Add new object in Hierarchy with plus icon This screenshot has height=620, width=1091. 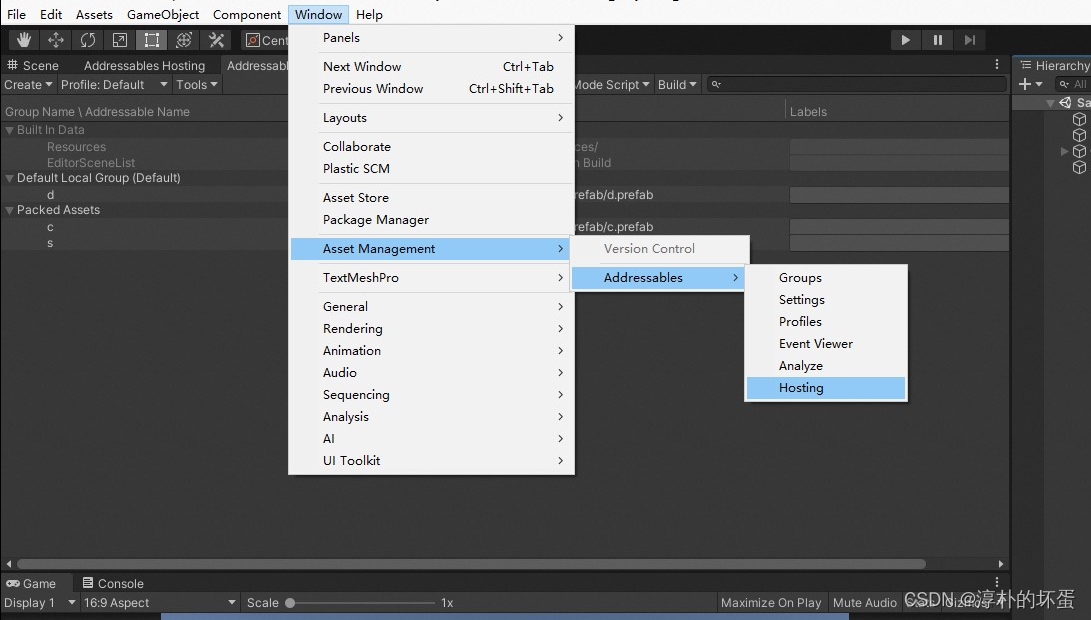[1025, 84]
